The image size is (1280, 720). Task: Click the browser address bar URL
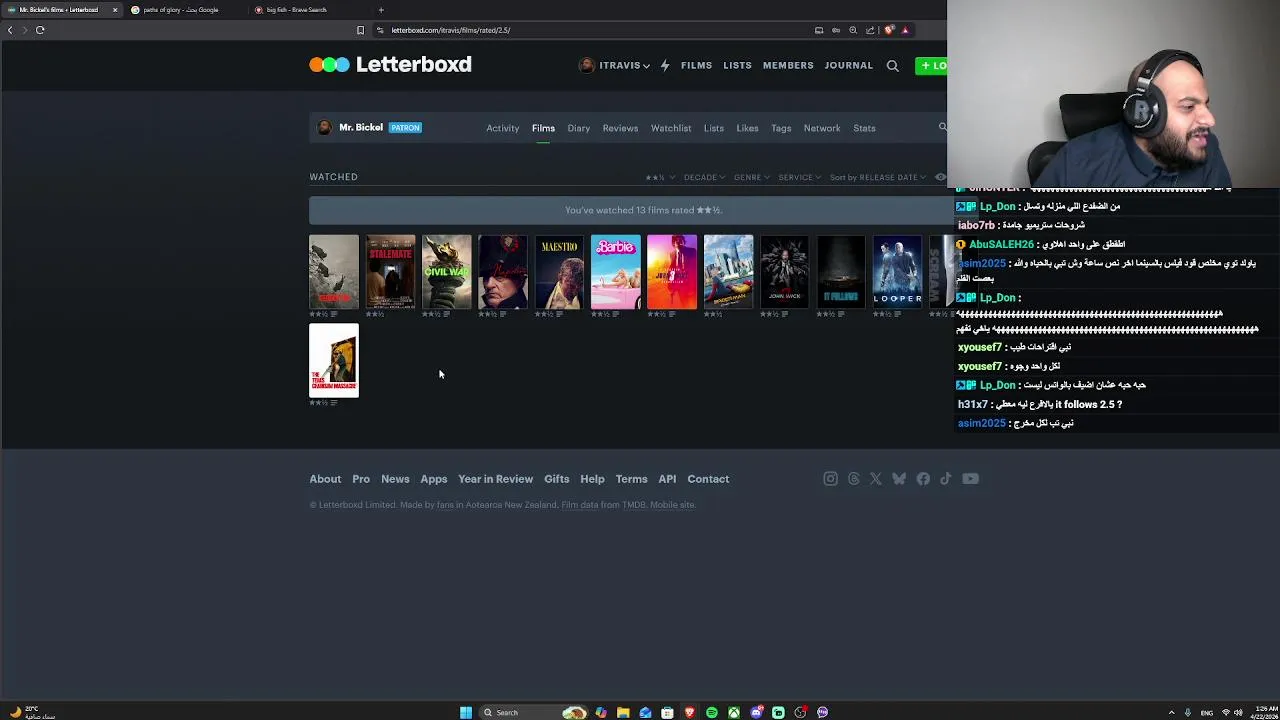[451, 30]
